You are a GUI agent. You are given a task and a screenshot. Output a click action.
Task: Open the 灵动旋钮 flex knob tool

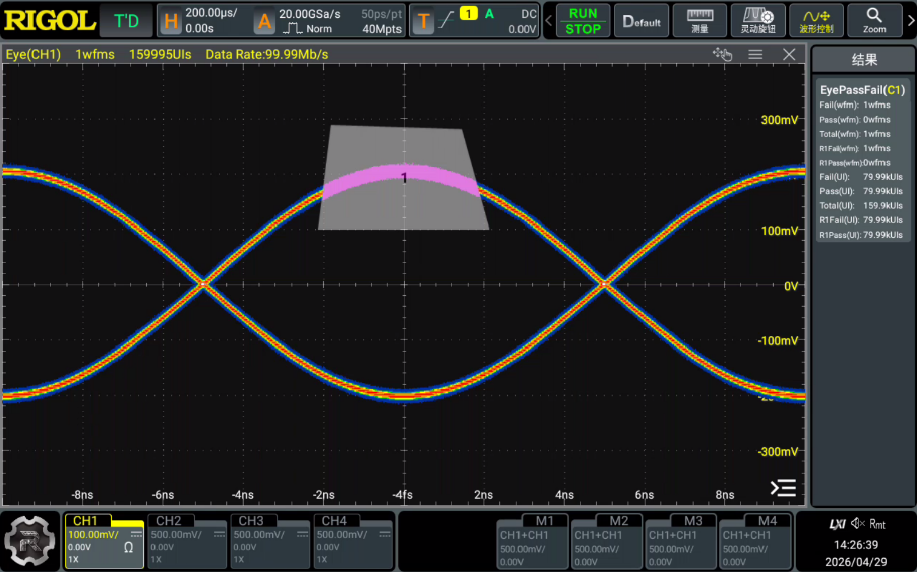pyautogui.click(x=758, y=21)
